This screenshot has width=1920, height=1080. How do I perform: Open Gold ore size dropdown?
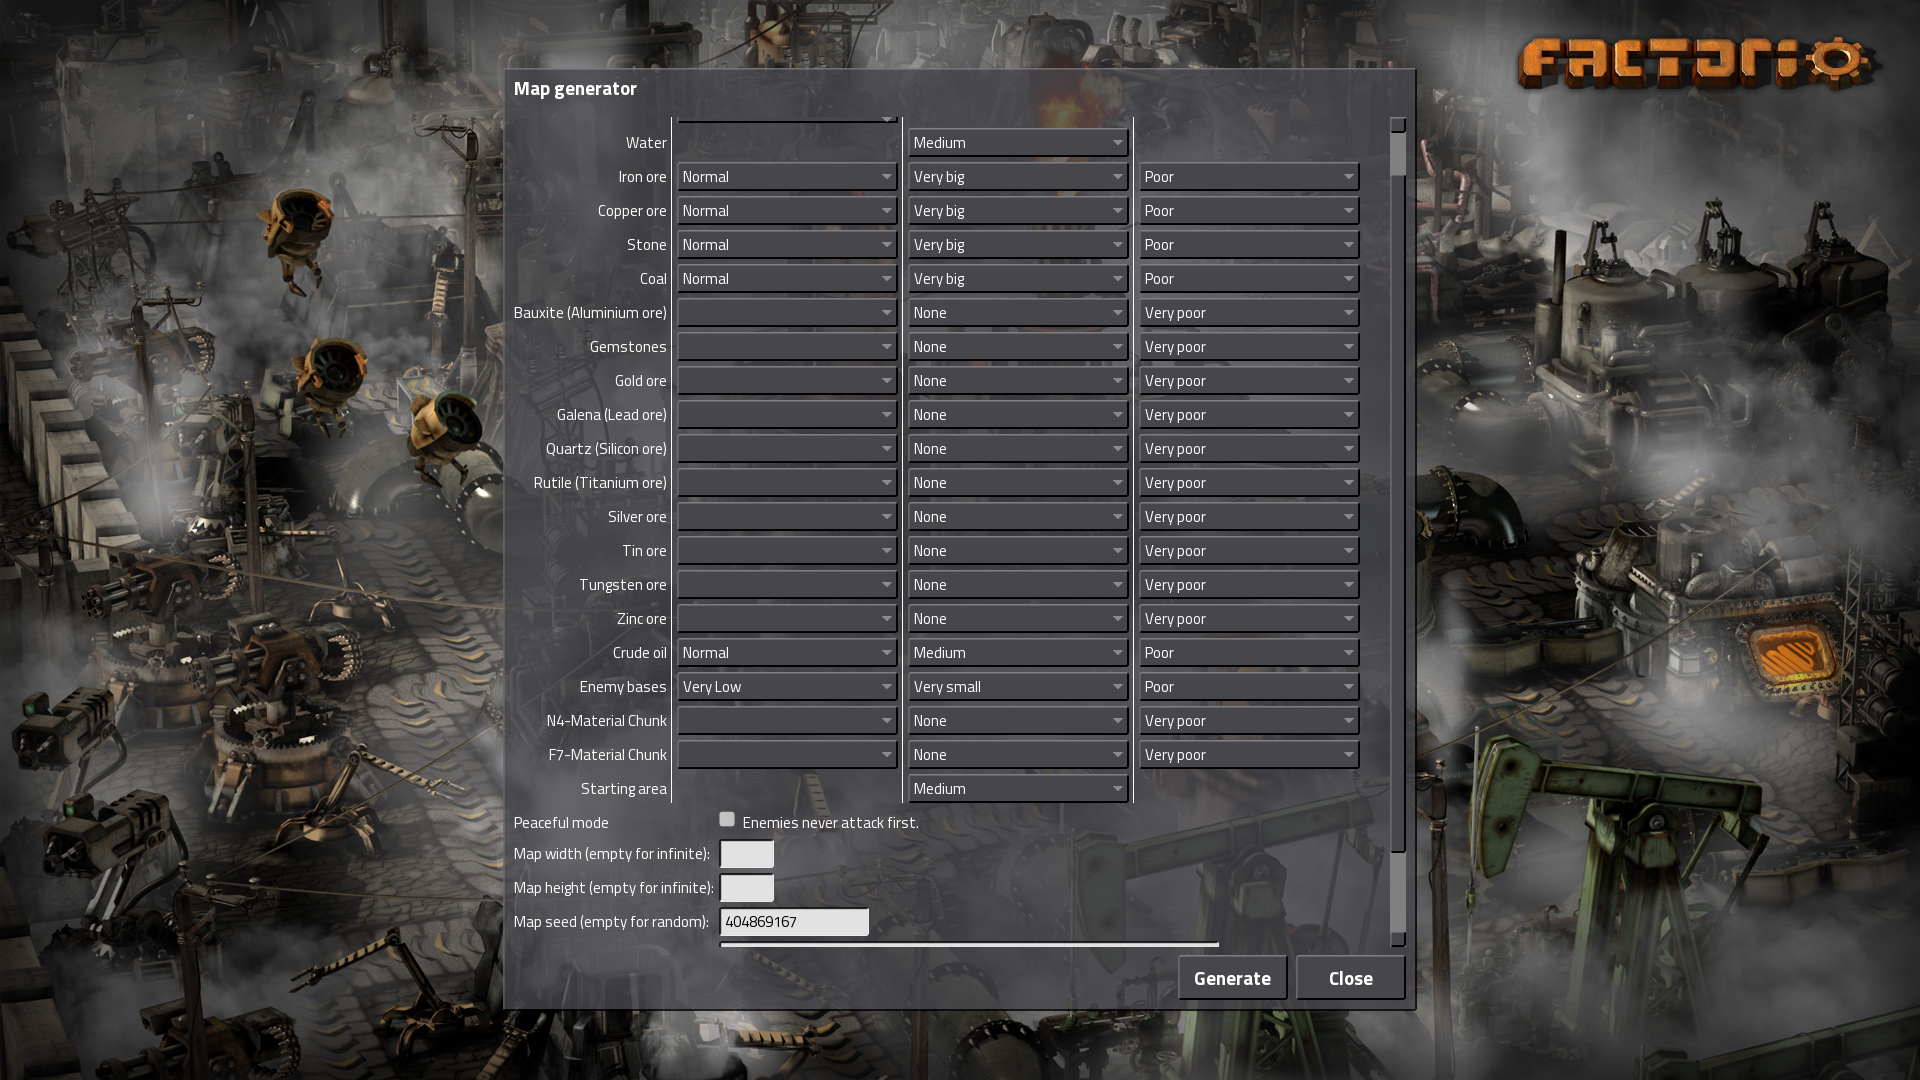(1018, 381)
